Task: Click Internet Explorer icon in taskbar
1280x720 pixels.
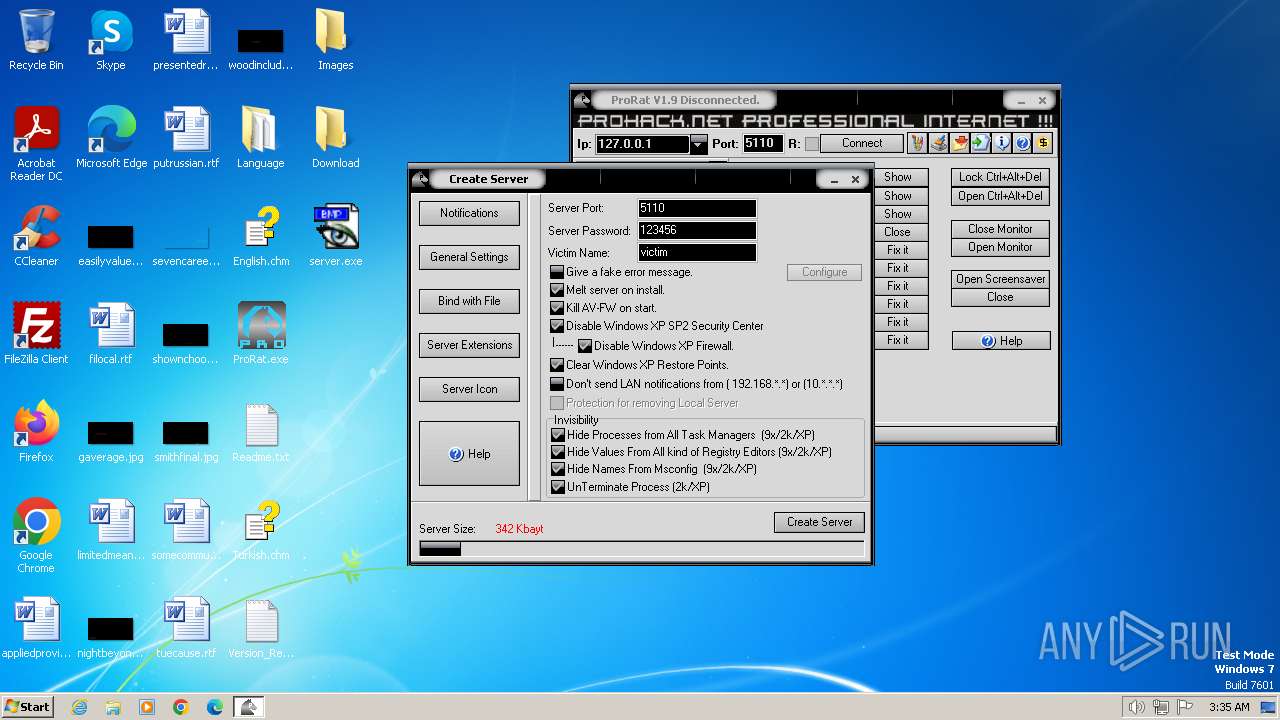Action: [80, 707]
